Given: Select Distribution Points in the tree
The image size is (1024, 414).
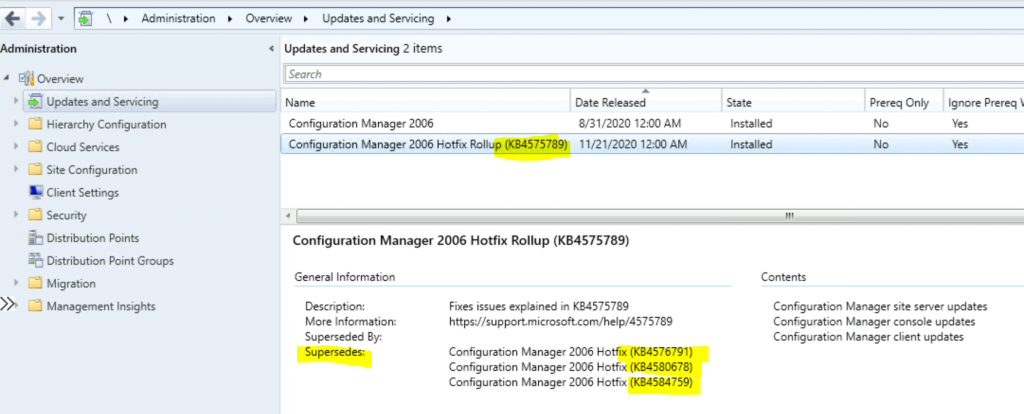Looking at the screenshot, I should (x=93, y=238).
